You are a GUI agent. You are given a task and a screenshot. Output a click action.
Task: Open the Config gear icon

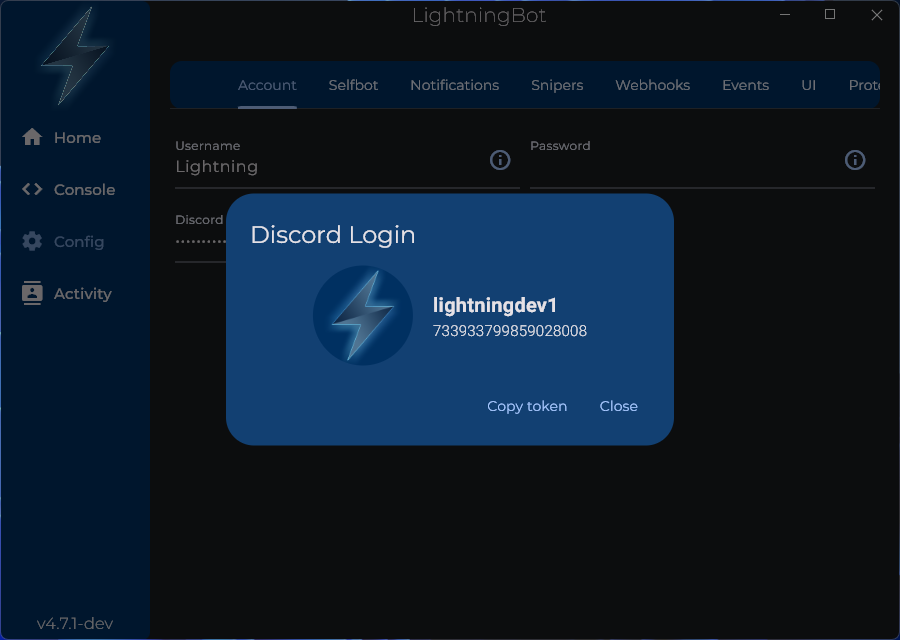(30, 241)
